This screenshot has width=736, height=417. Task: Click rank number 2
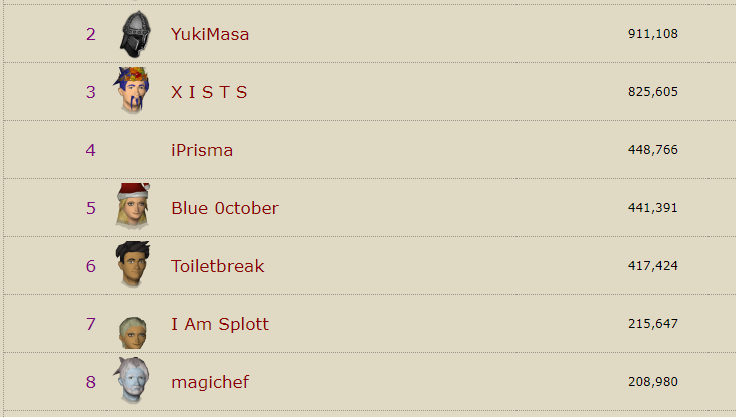point(91,34)
